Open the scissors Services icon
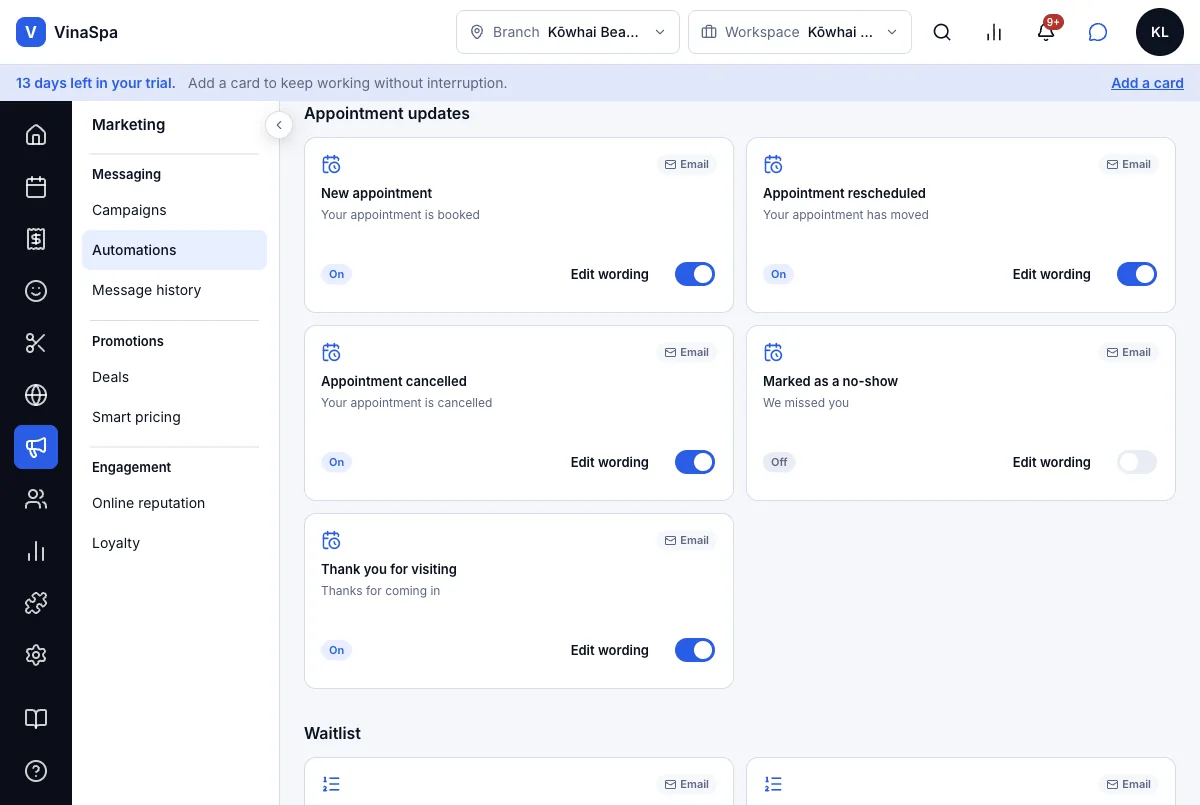 point(36,343)
